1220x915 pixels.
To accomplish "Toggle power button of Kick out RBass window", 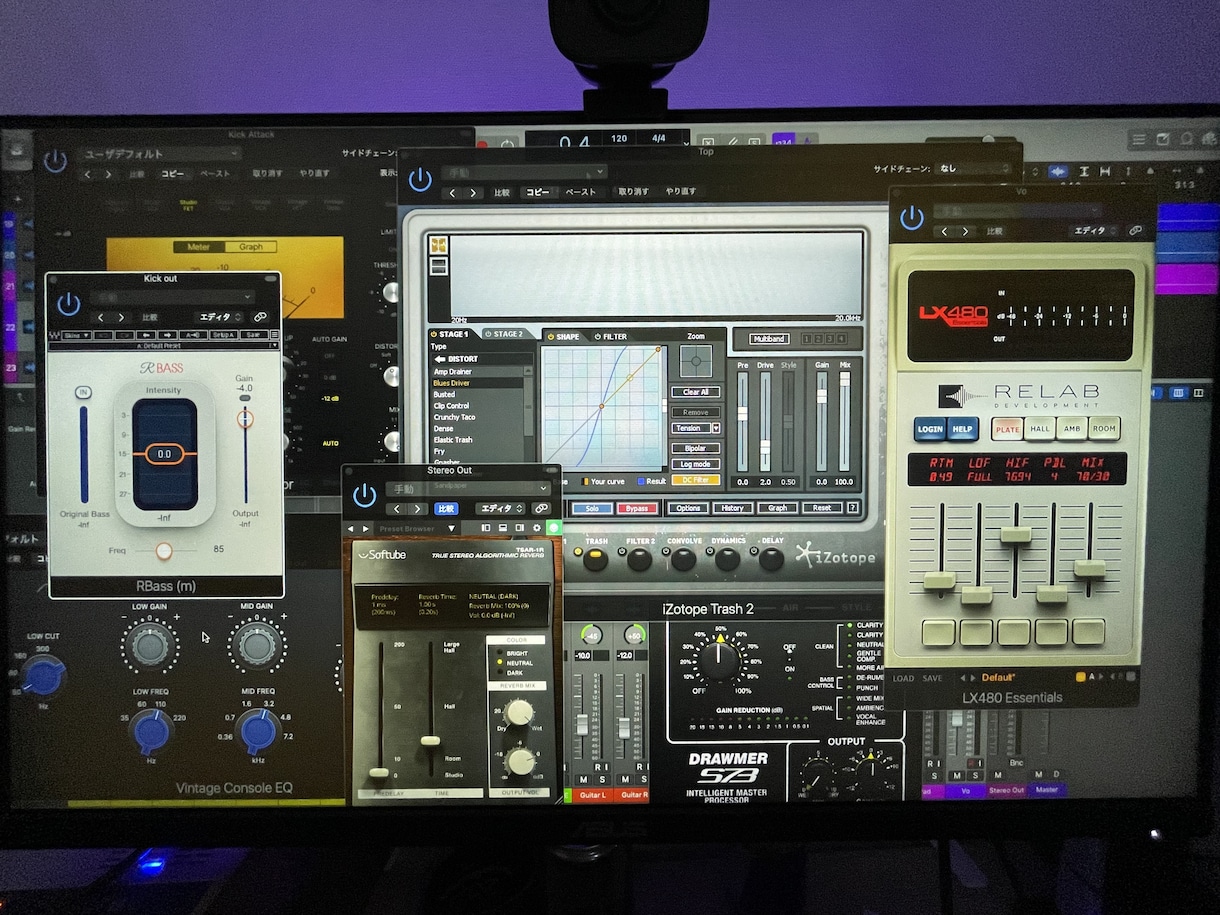I will pos(68,304).
